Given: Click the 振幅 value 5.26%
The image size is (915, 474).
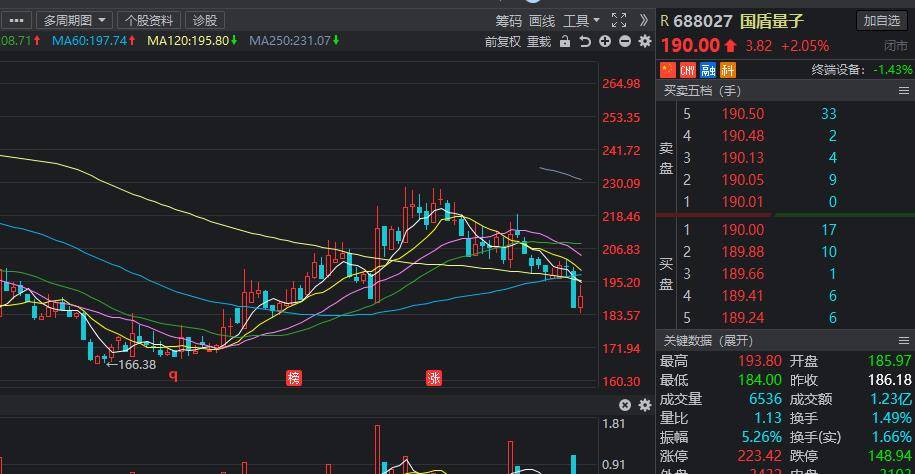Looking at the screenshot, I should click(762, 437).
